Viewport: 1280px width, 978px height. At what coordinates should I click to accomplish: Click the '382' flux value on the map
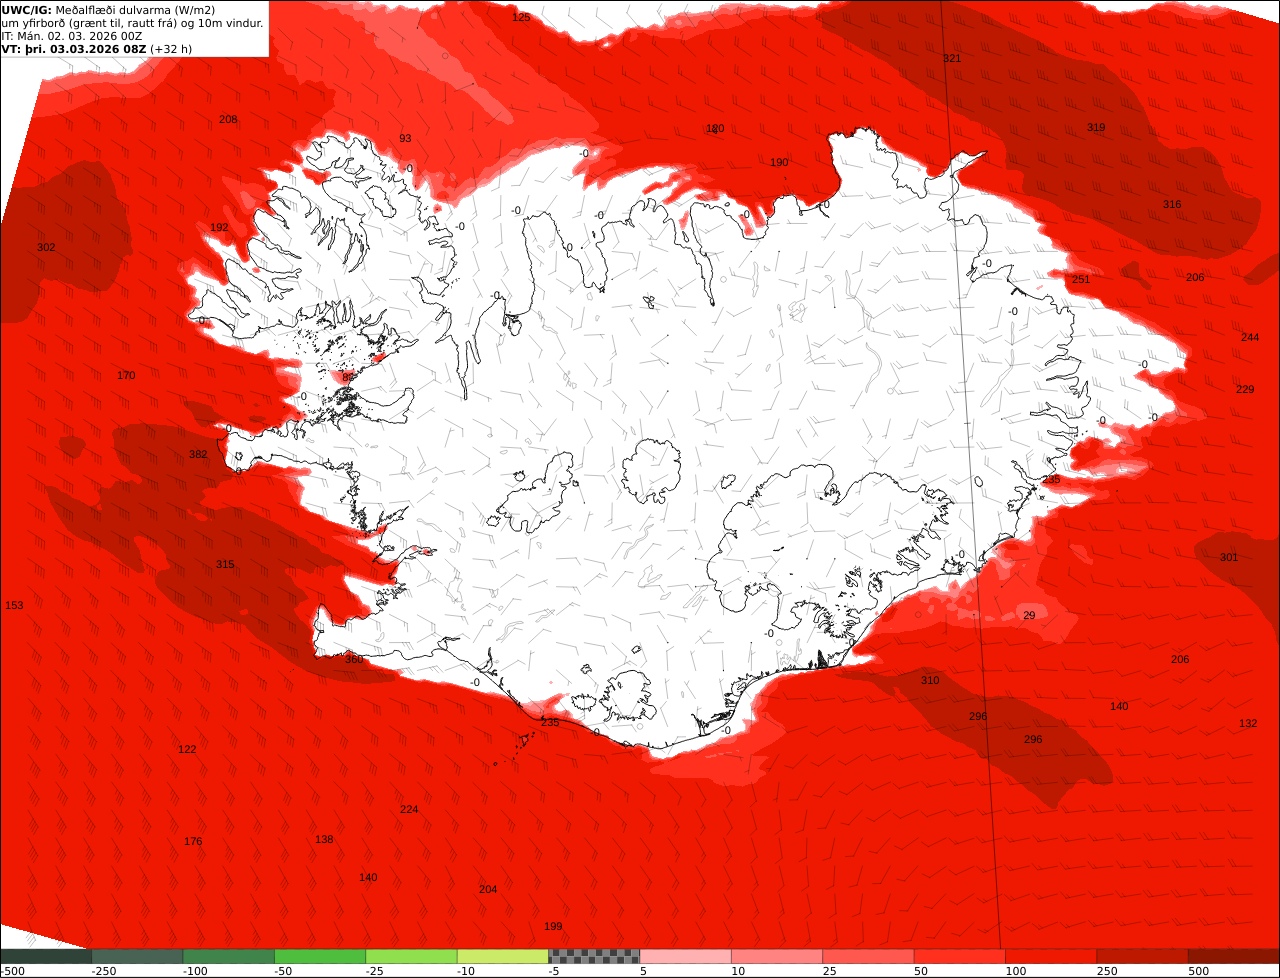(x=198, y=455)
